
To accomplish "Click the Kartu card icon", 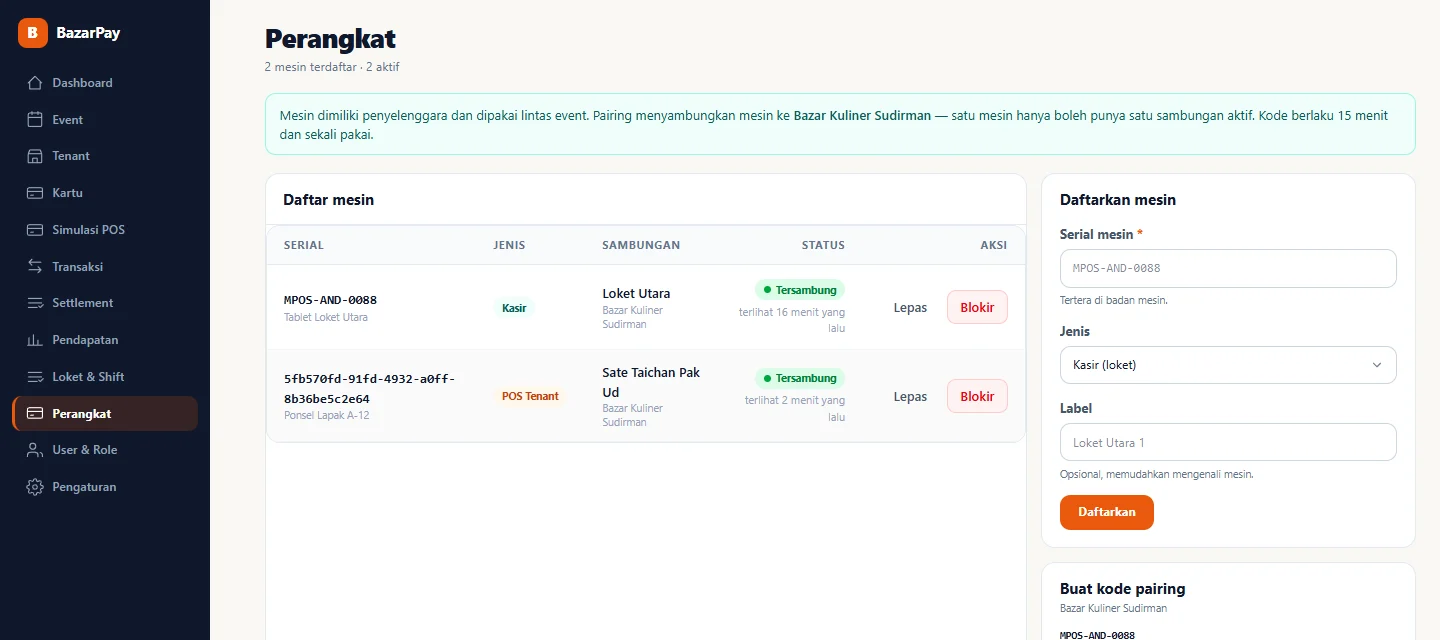I will pos(35,193).
